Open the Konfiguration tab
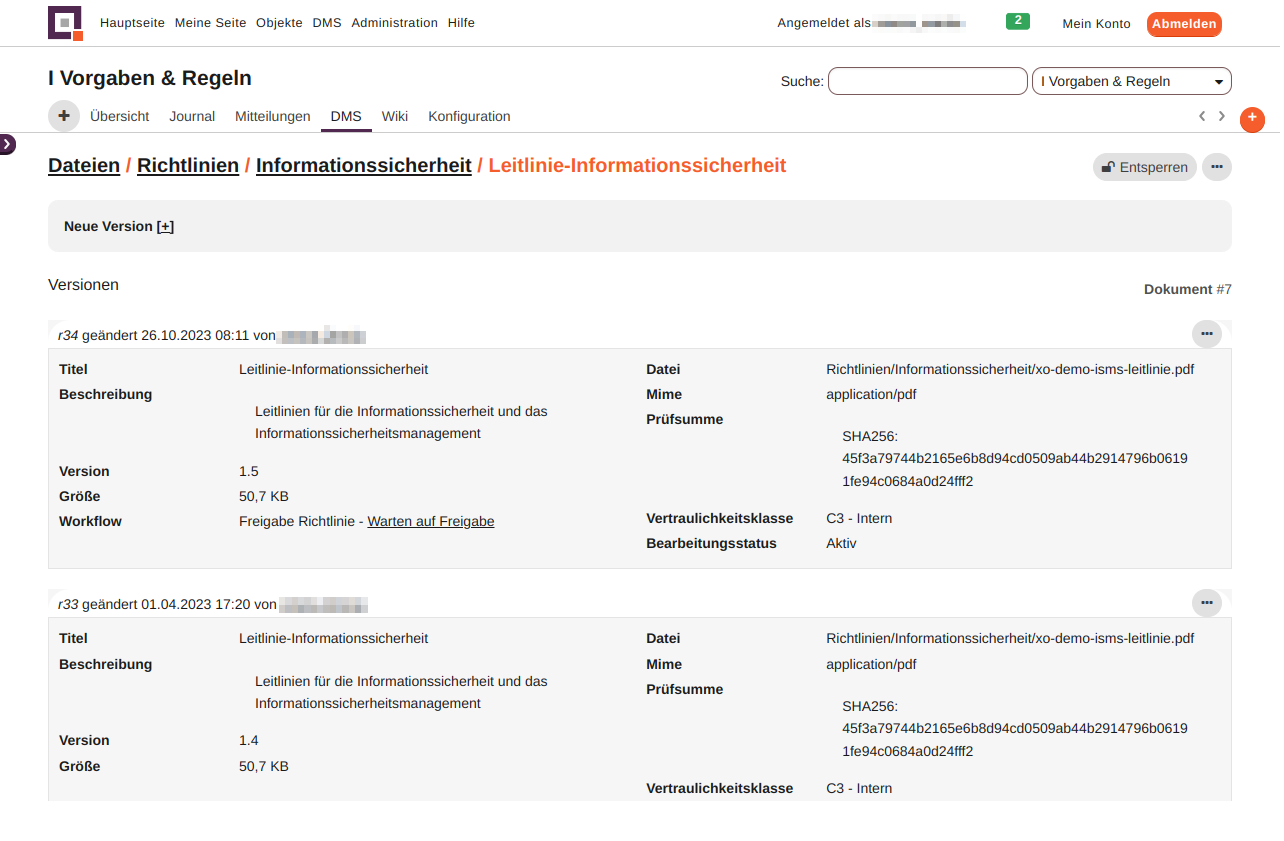This screenshot has height=841, width=1284. point(469,116)
